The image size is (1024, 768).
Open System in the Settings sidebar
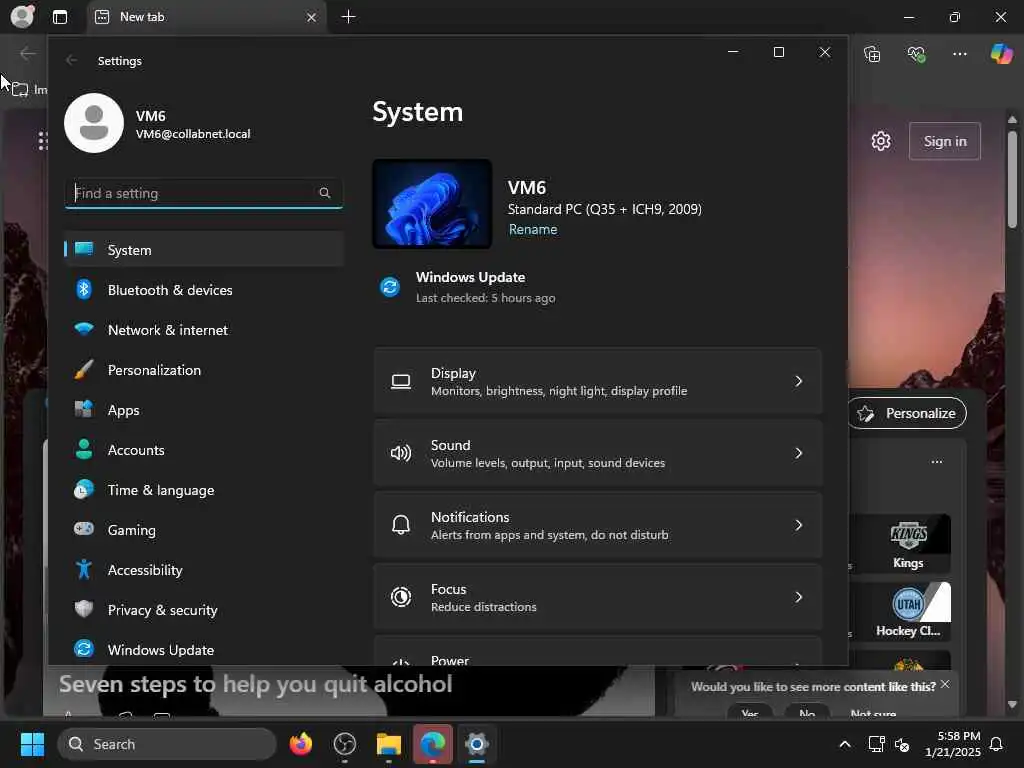point(204,249)
